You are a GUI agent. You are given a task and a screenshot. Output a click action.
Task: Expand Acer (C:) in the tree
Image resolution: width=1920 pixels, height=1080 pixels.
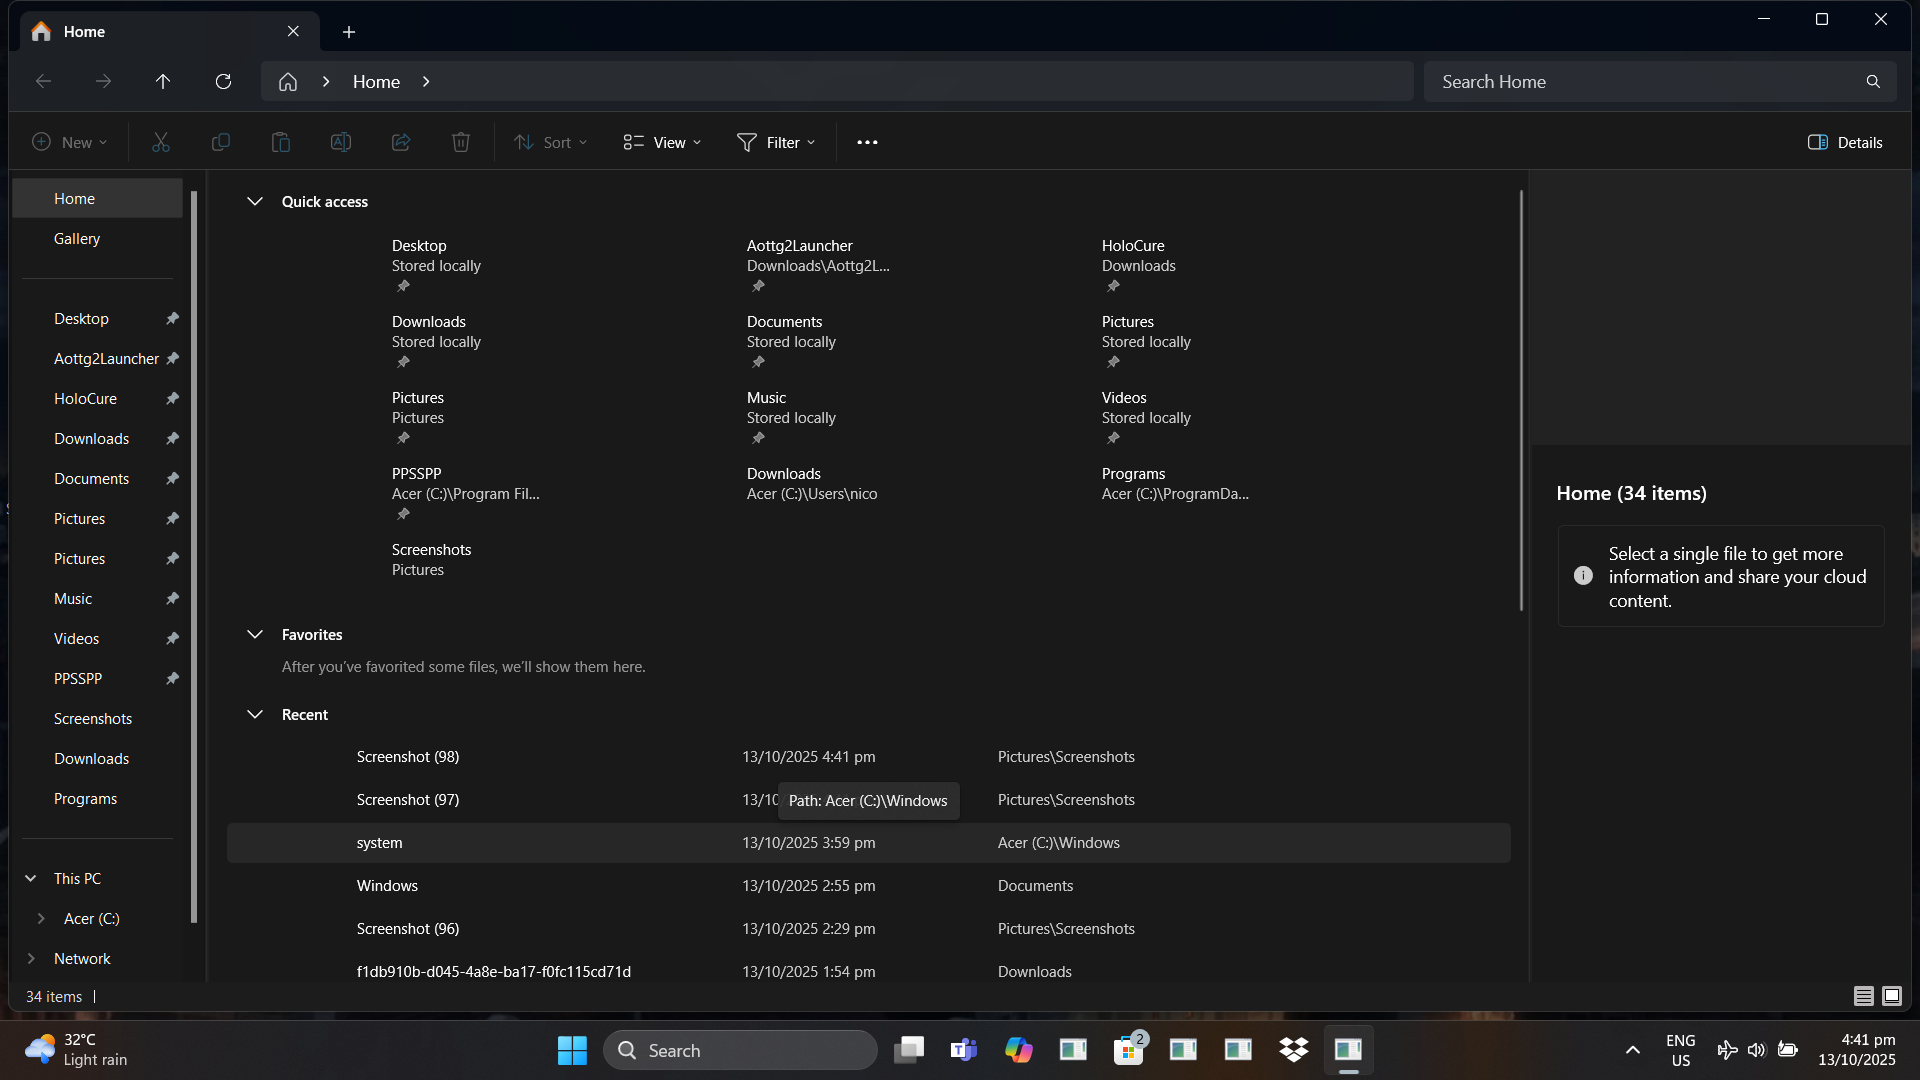click(41, 918)
